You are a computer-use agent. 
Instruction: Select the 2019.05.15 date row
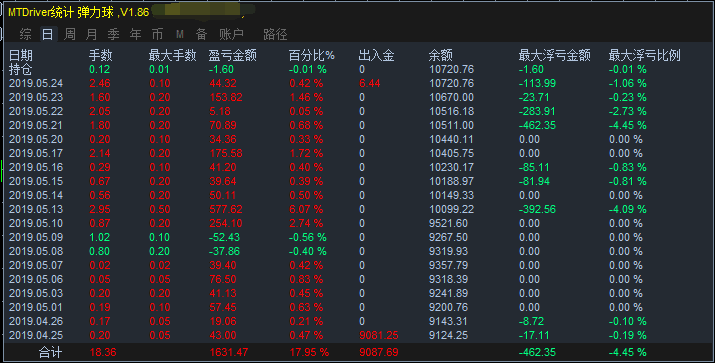tap(36, 181)
